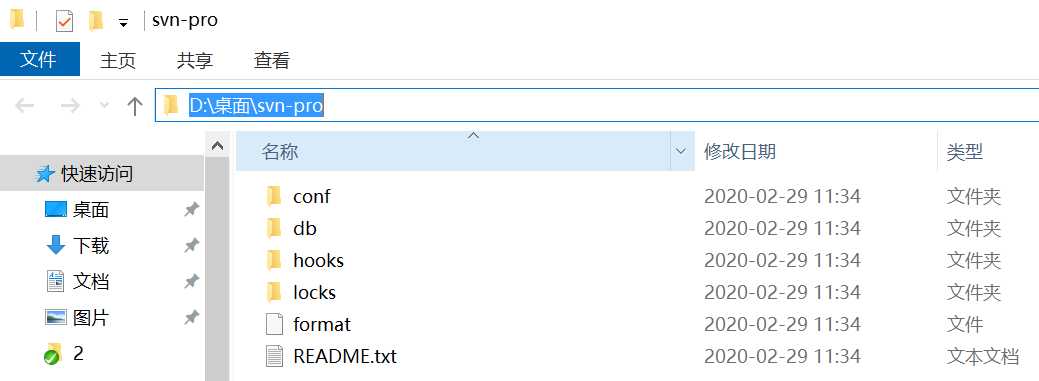Click the locks folder icon

pos(274,292)
